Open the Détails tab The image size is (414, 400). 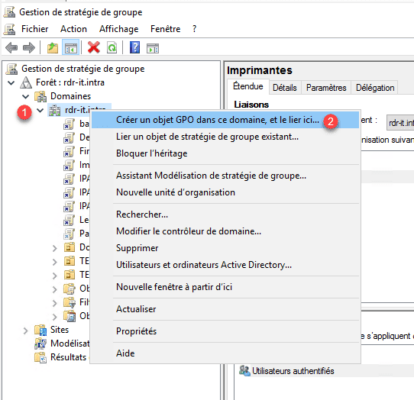pos(285,88)
